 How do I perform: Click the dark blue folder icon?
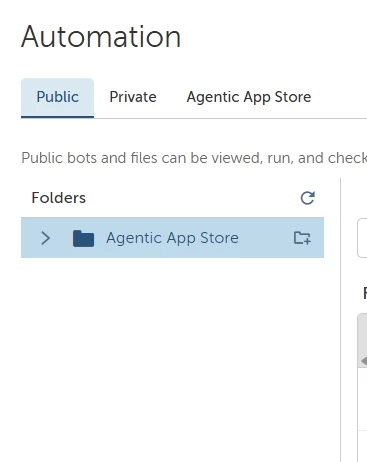tap(83, 238)
